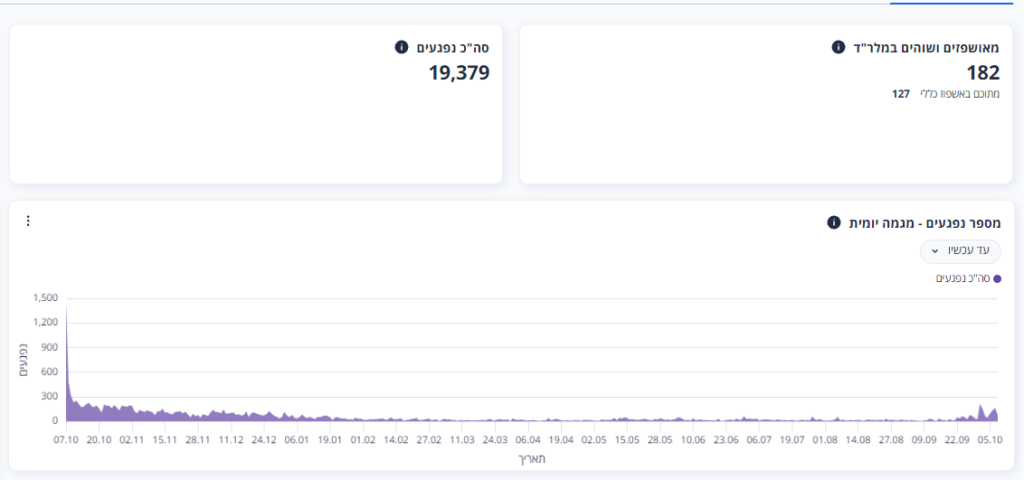1024x480 pixels.
Task: Click the 15.11 date label on chart axis
Action: point(165,440)
